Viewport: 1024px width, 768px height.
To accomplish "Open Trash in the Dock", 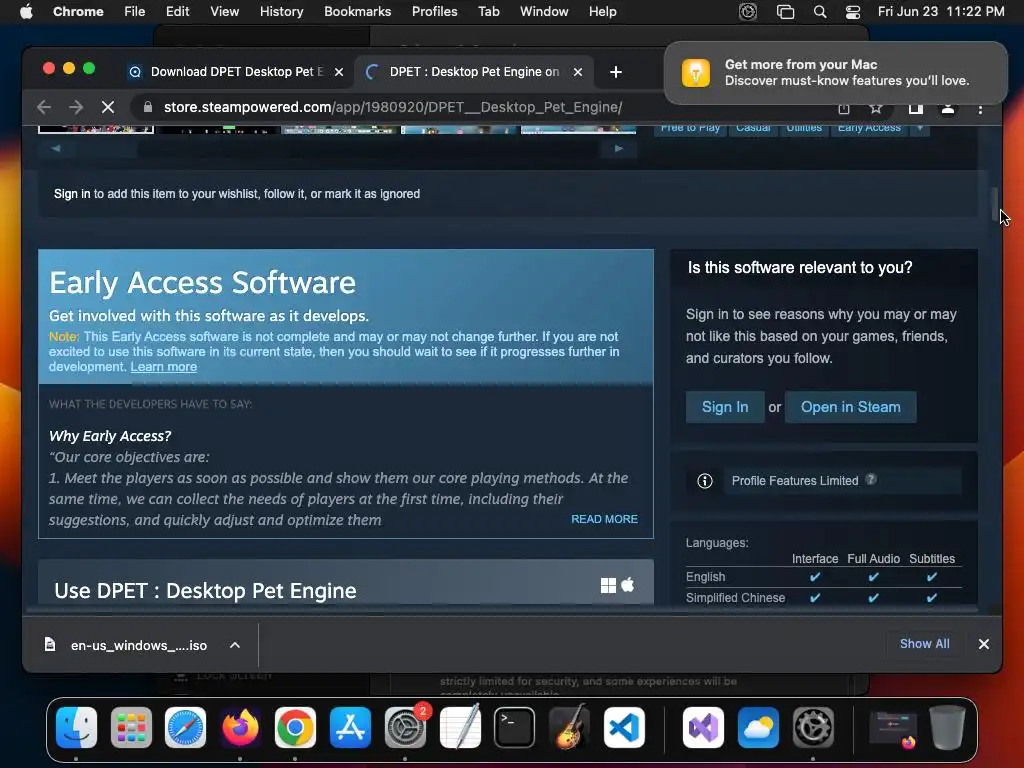I will (x=948, y=727).
